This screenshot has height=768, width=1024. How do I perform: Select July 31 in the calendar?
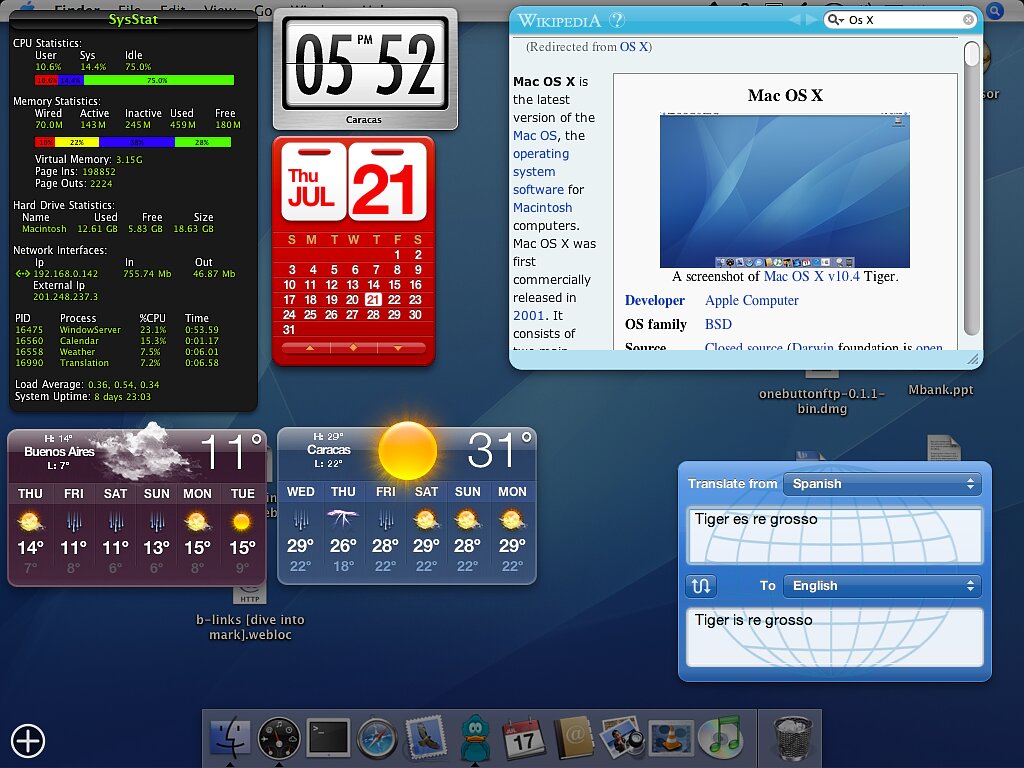pyautogui.click(x=289, y=330)
